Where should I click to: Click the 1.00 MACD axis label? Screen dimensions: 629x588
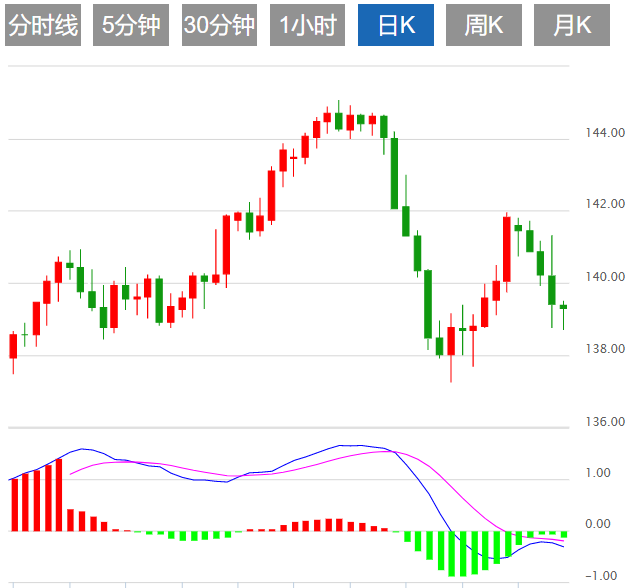[x=598, y=472]
